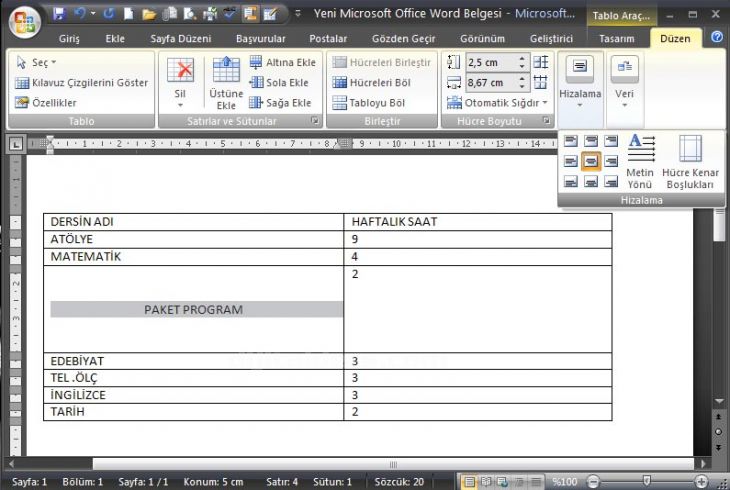Click the zoom slider handle
Image resolution: width=730 pixels, height=490 pixels.
coord(647,481)
